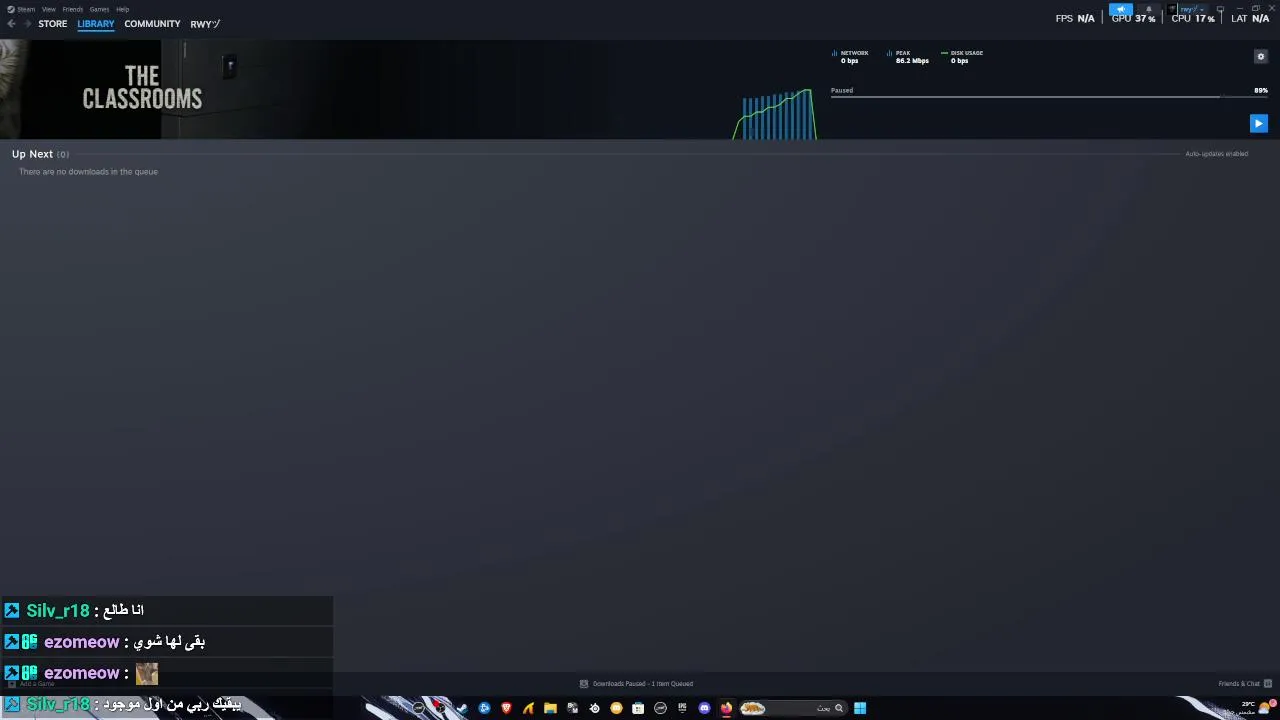
Task: Open download settings gear icon
Action: pyautogui.click(x=1260, y=57)
